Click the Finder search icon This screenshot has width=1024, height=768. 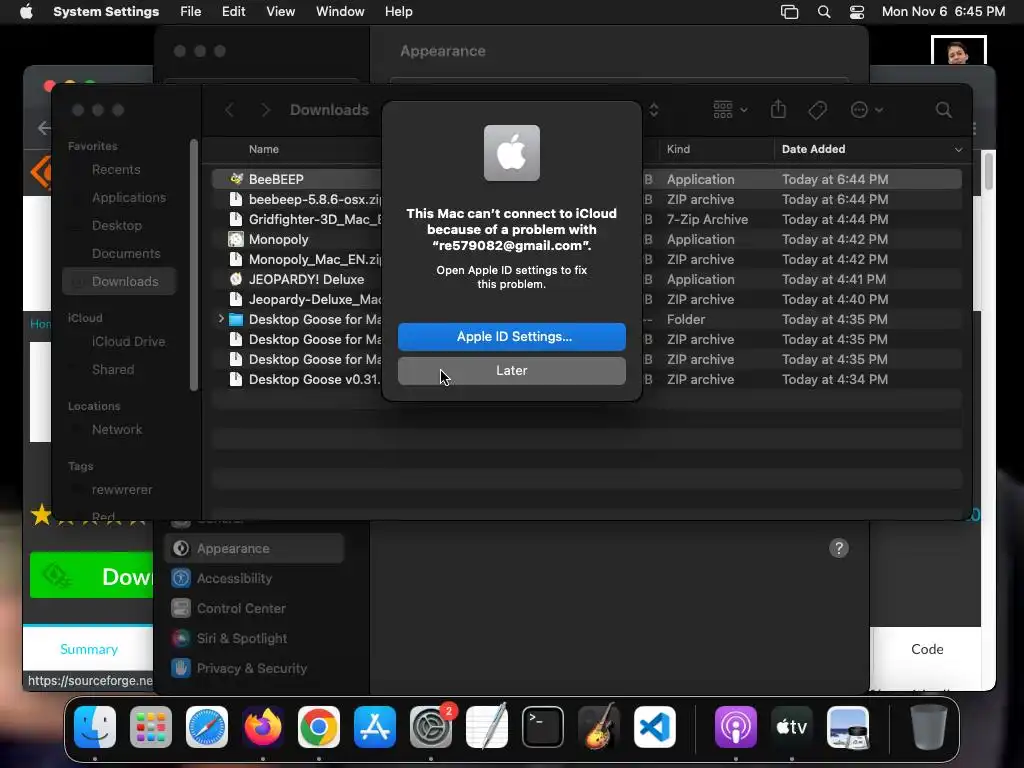[943, 110]
